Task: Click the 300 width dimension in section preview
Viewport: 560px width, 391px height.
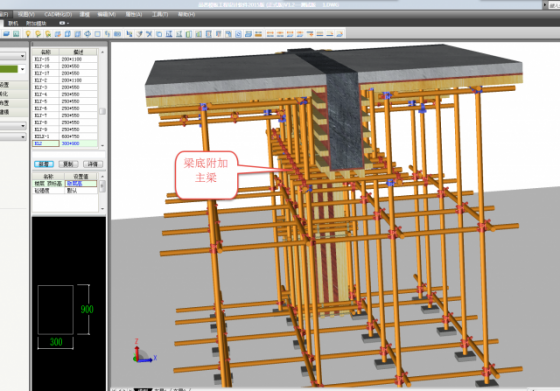Action: coord(56,342)
